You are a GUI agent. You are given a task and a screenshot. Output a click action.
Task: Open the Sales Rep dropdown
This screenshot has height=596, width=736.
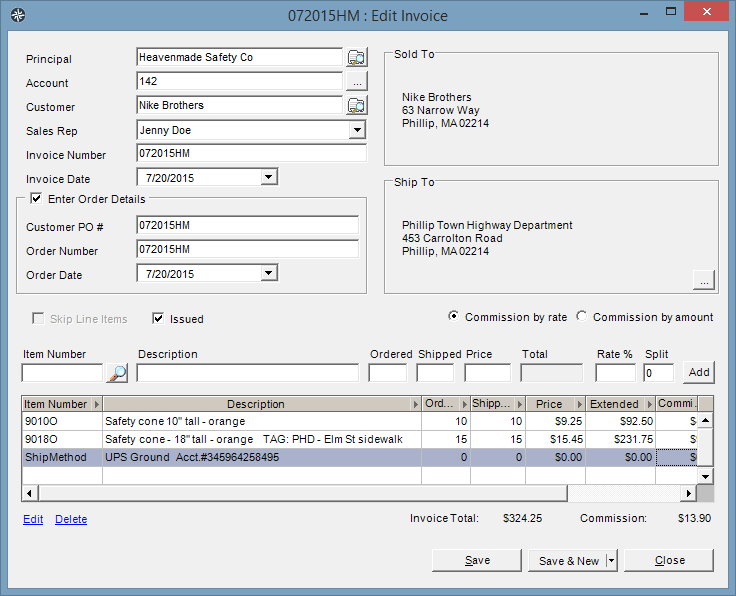click(357, 130)
